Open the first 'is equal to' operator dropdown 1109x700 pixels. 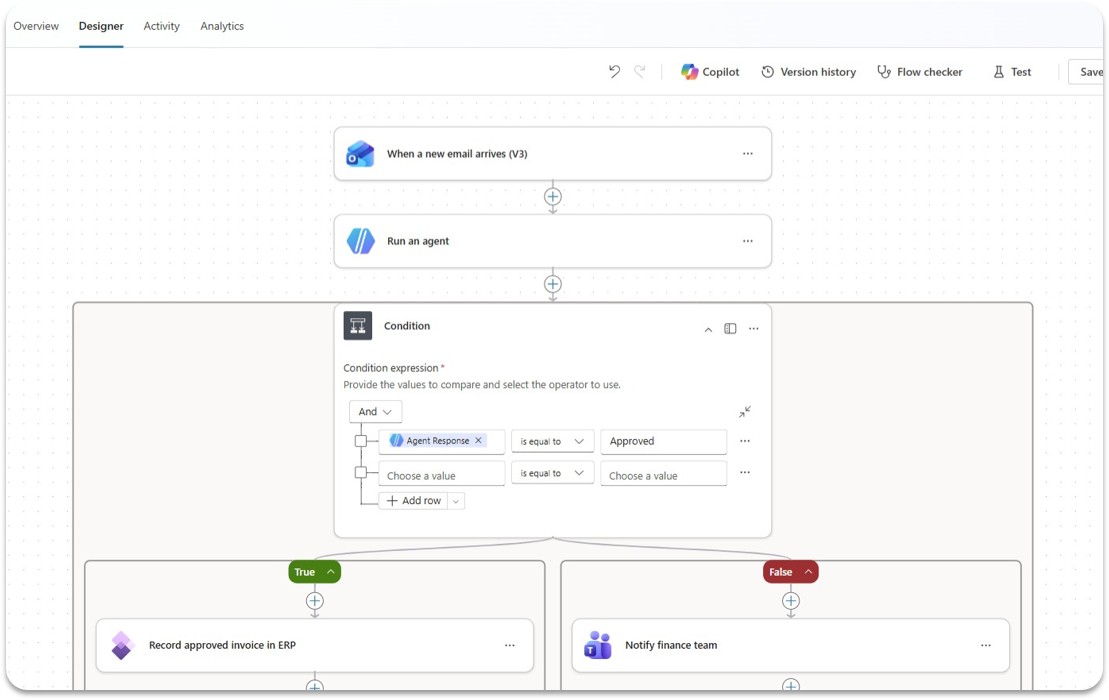552,441
